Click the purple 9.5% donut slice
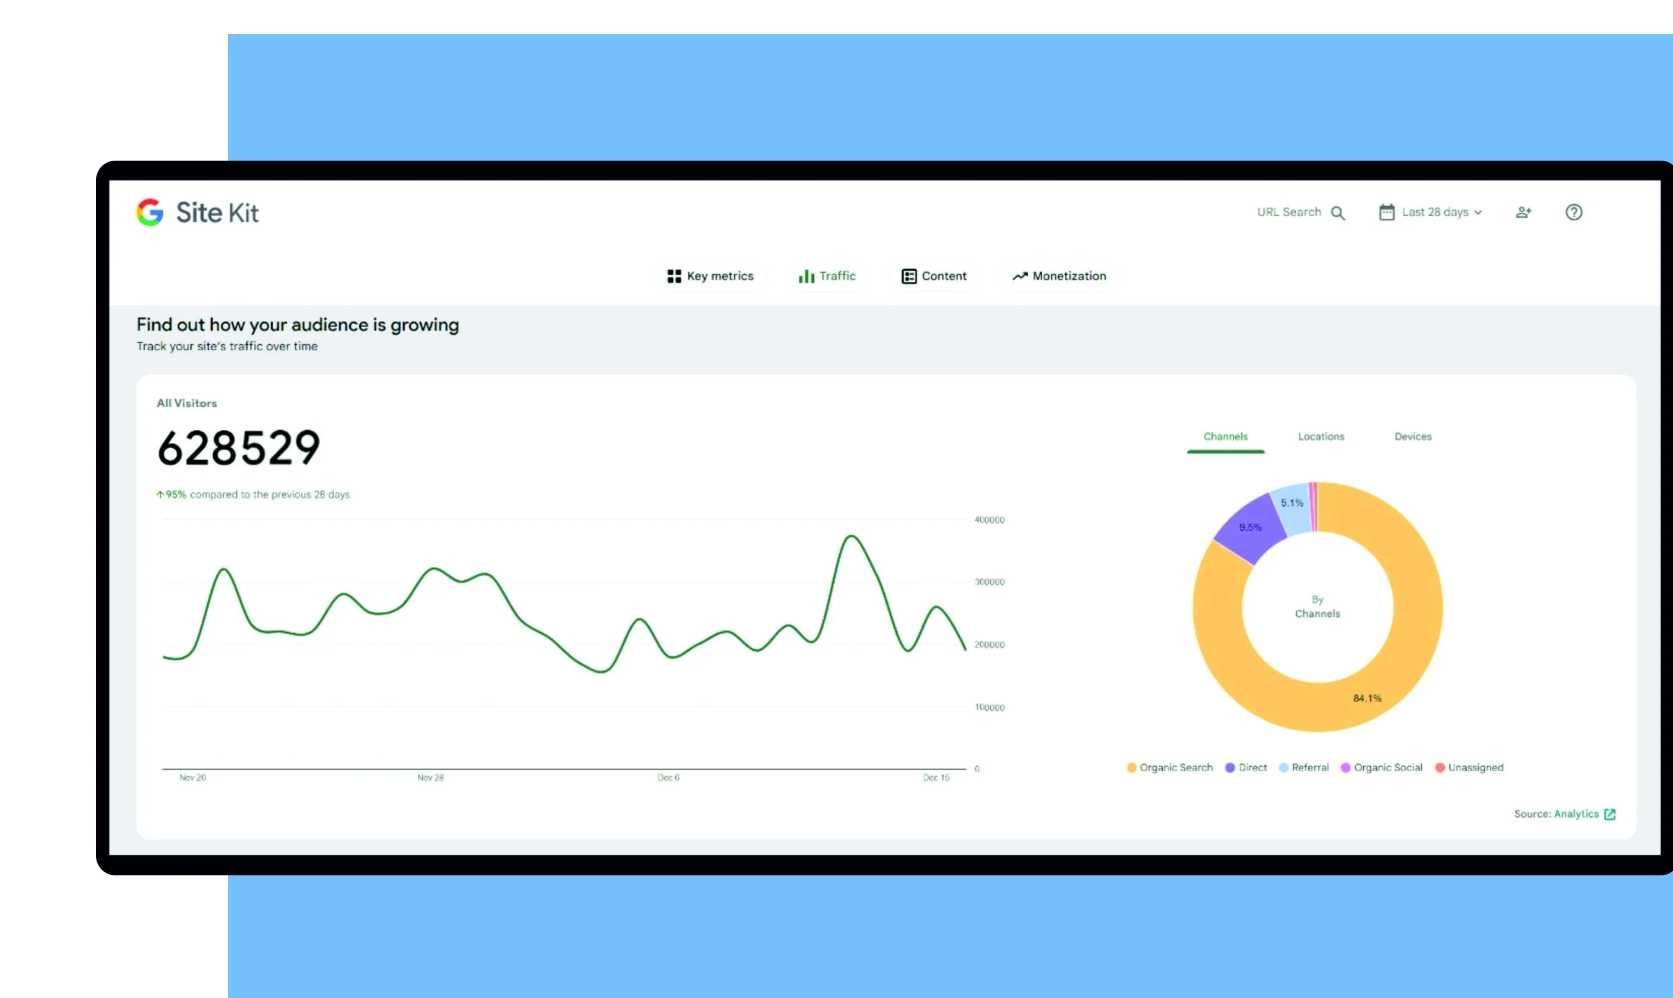1673x998 pixels. point(1250,527)
